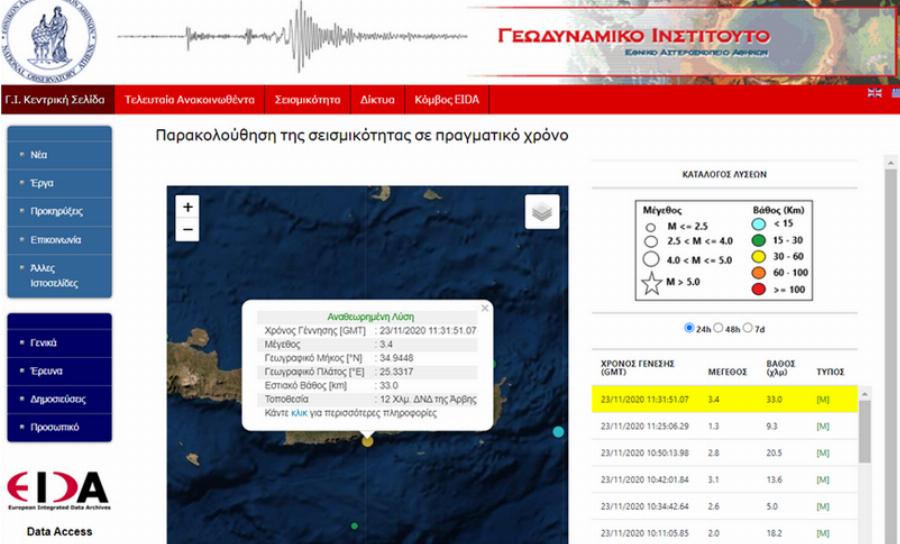Click the event list scroll-up arrow
The image size is (900, 544).
pyautogui.click(x=864, y=394)
